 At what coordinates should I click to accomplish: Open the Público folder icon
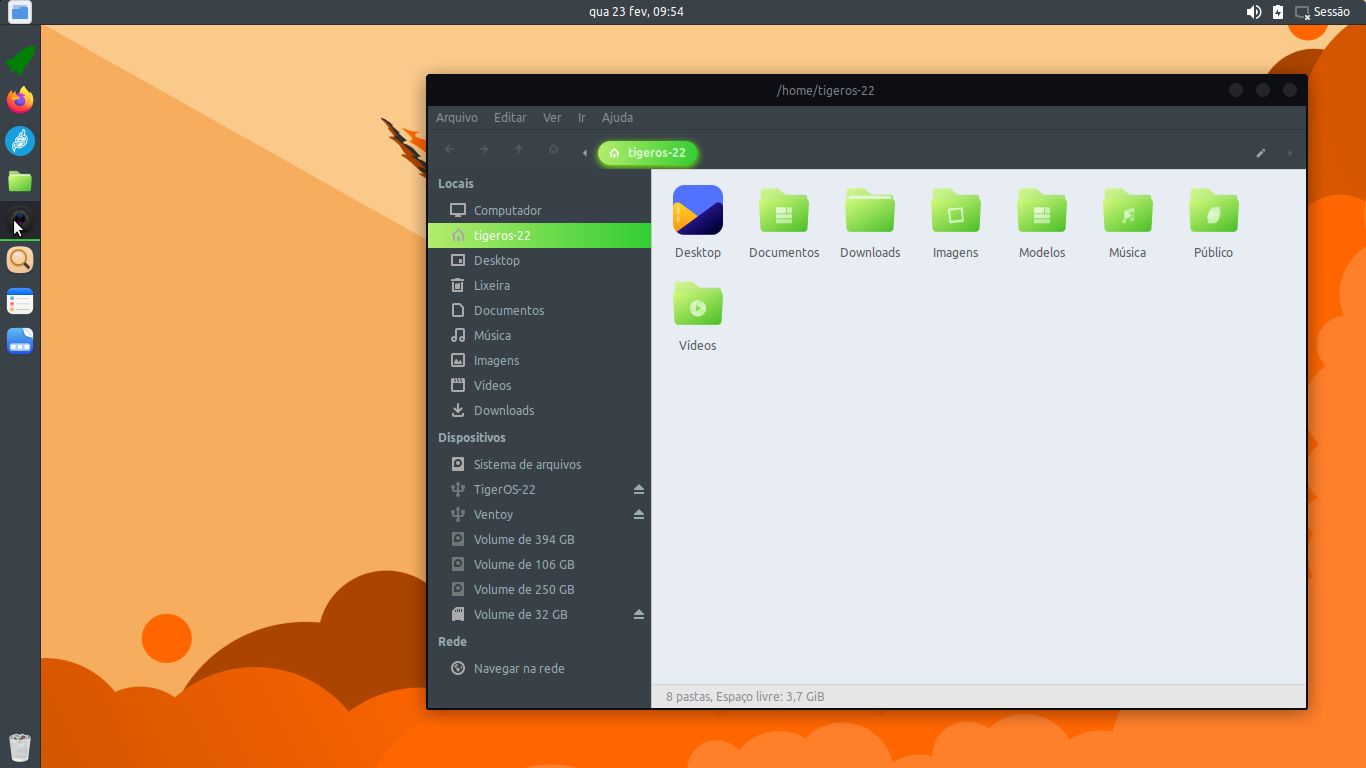pyautogui.click(x=1214, y=210)
